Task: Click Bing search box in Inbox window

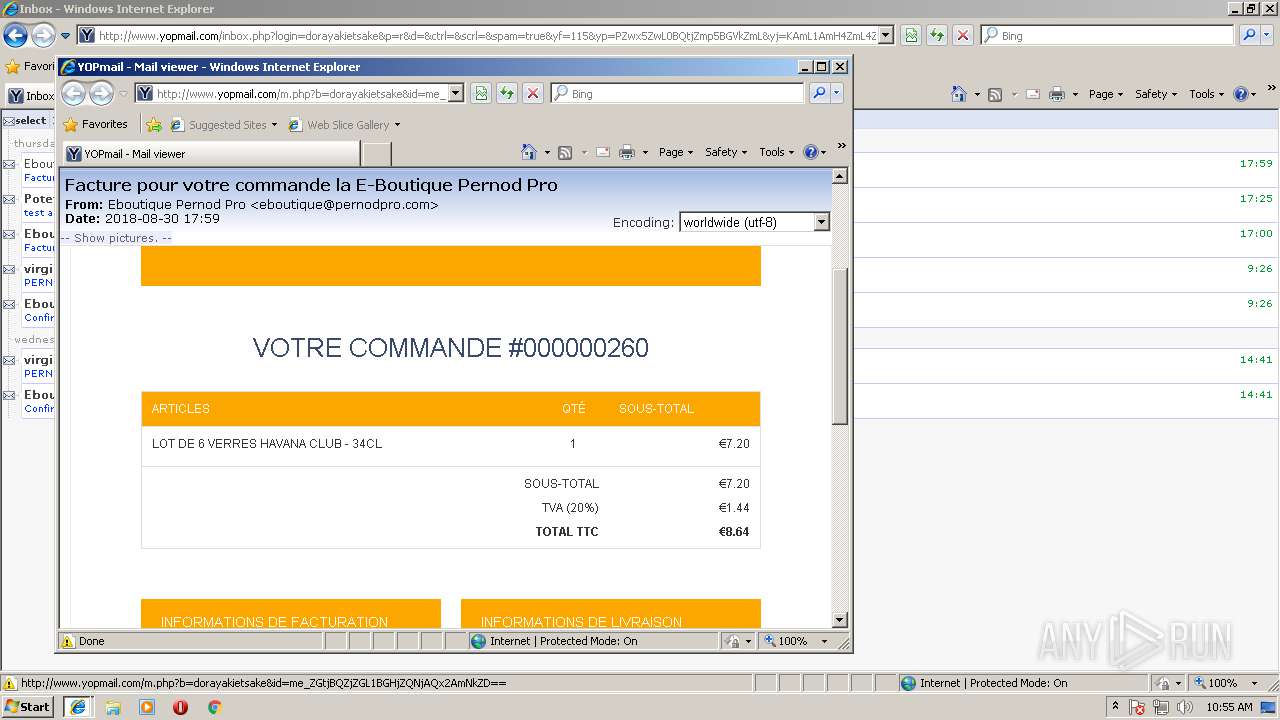Action: [1107, 36]
